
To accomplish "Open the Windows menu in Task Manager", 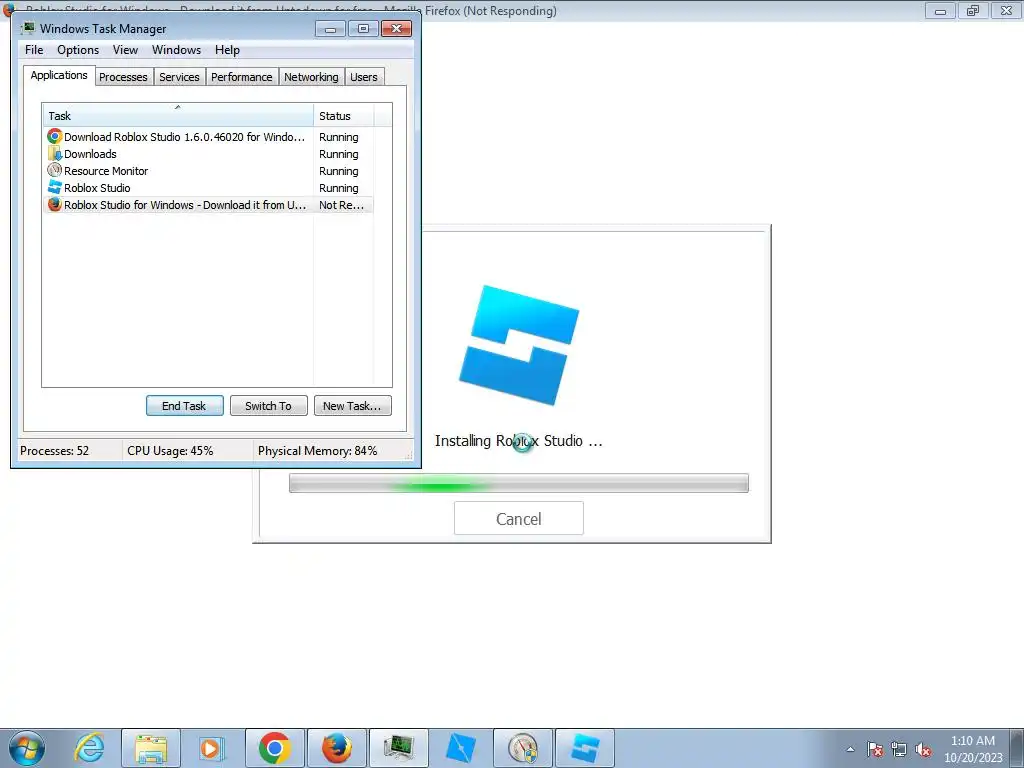I will [x=176, y=50].
